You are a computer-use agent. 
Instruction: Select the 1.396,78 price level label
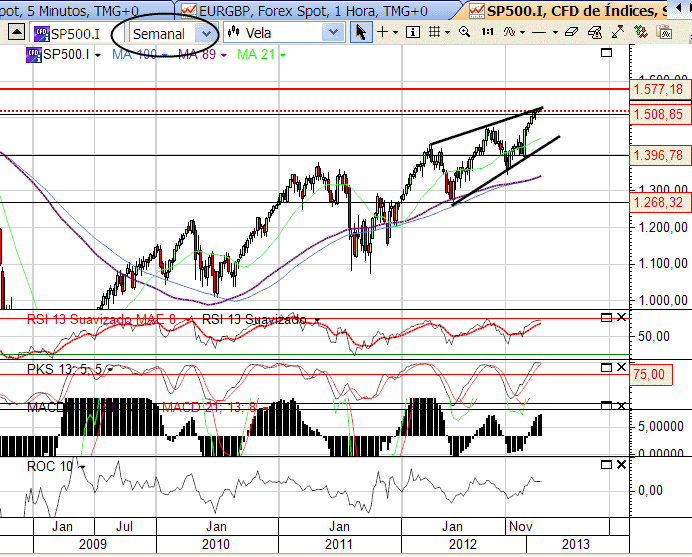pos(659,155)
